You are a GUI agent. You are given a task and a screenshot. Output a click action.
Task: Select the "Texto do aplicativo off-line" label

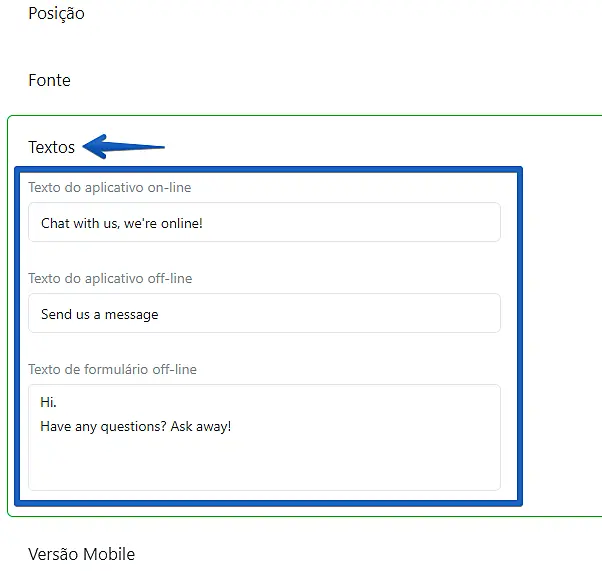110,278
